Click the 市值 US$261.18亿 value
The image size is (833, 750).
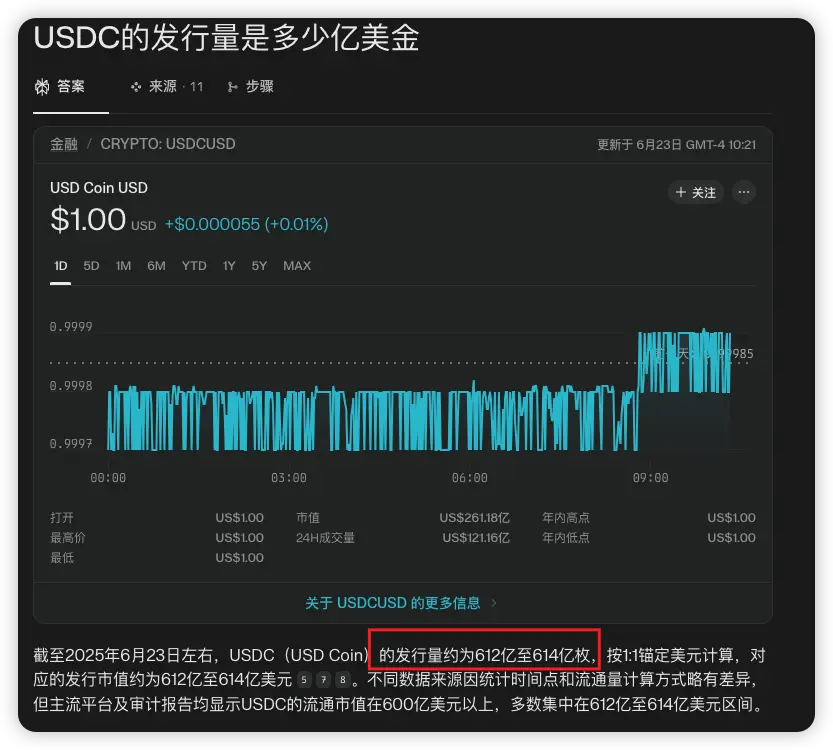pos(474,517)
